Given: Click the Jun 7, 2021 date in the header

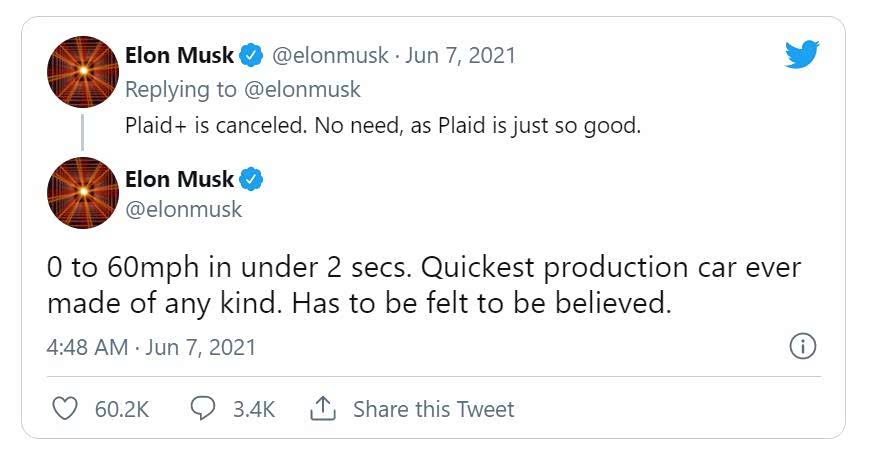Looking at the screenshot, I should tap(461, 56).
